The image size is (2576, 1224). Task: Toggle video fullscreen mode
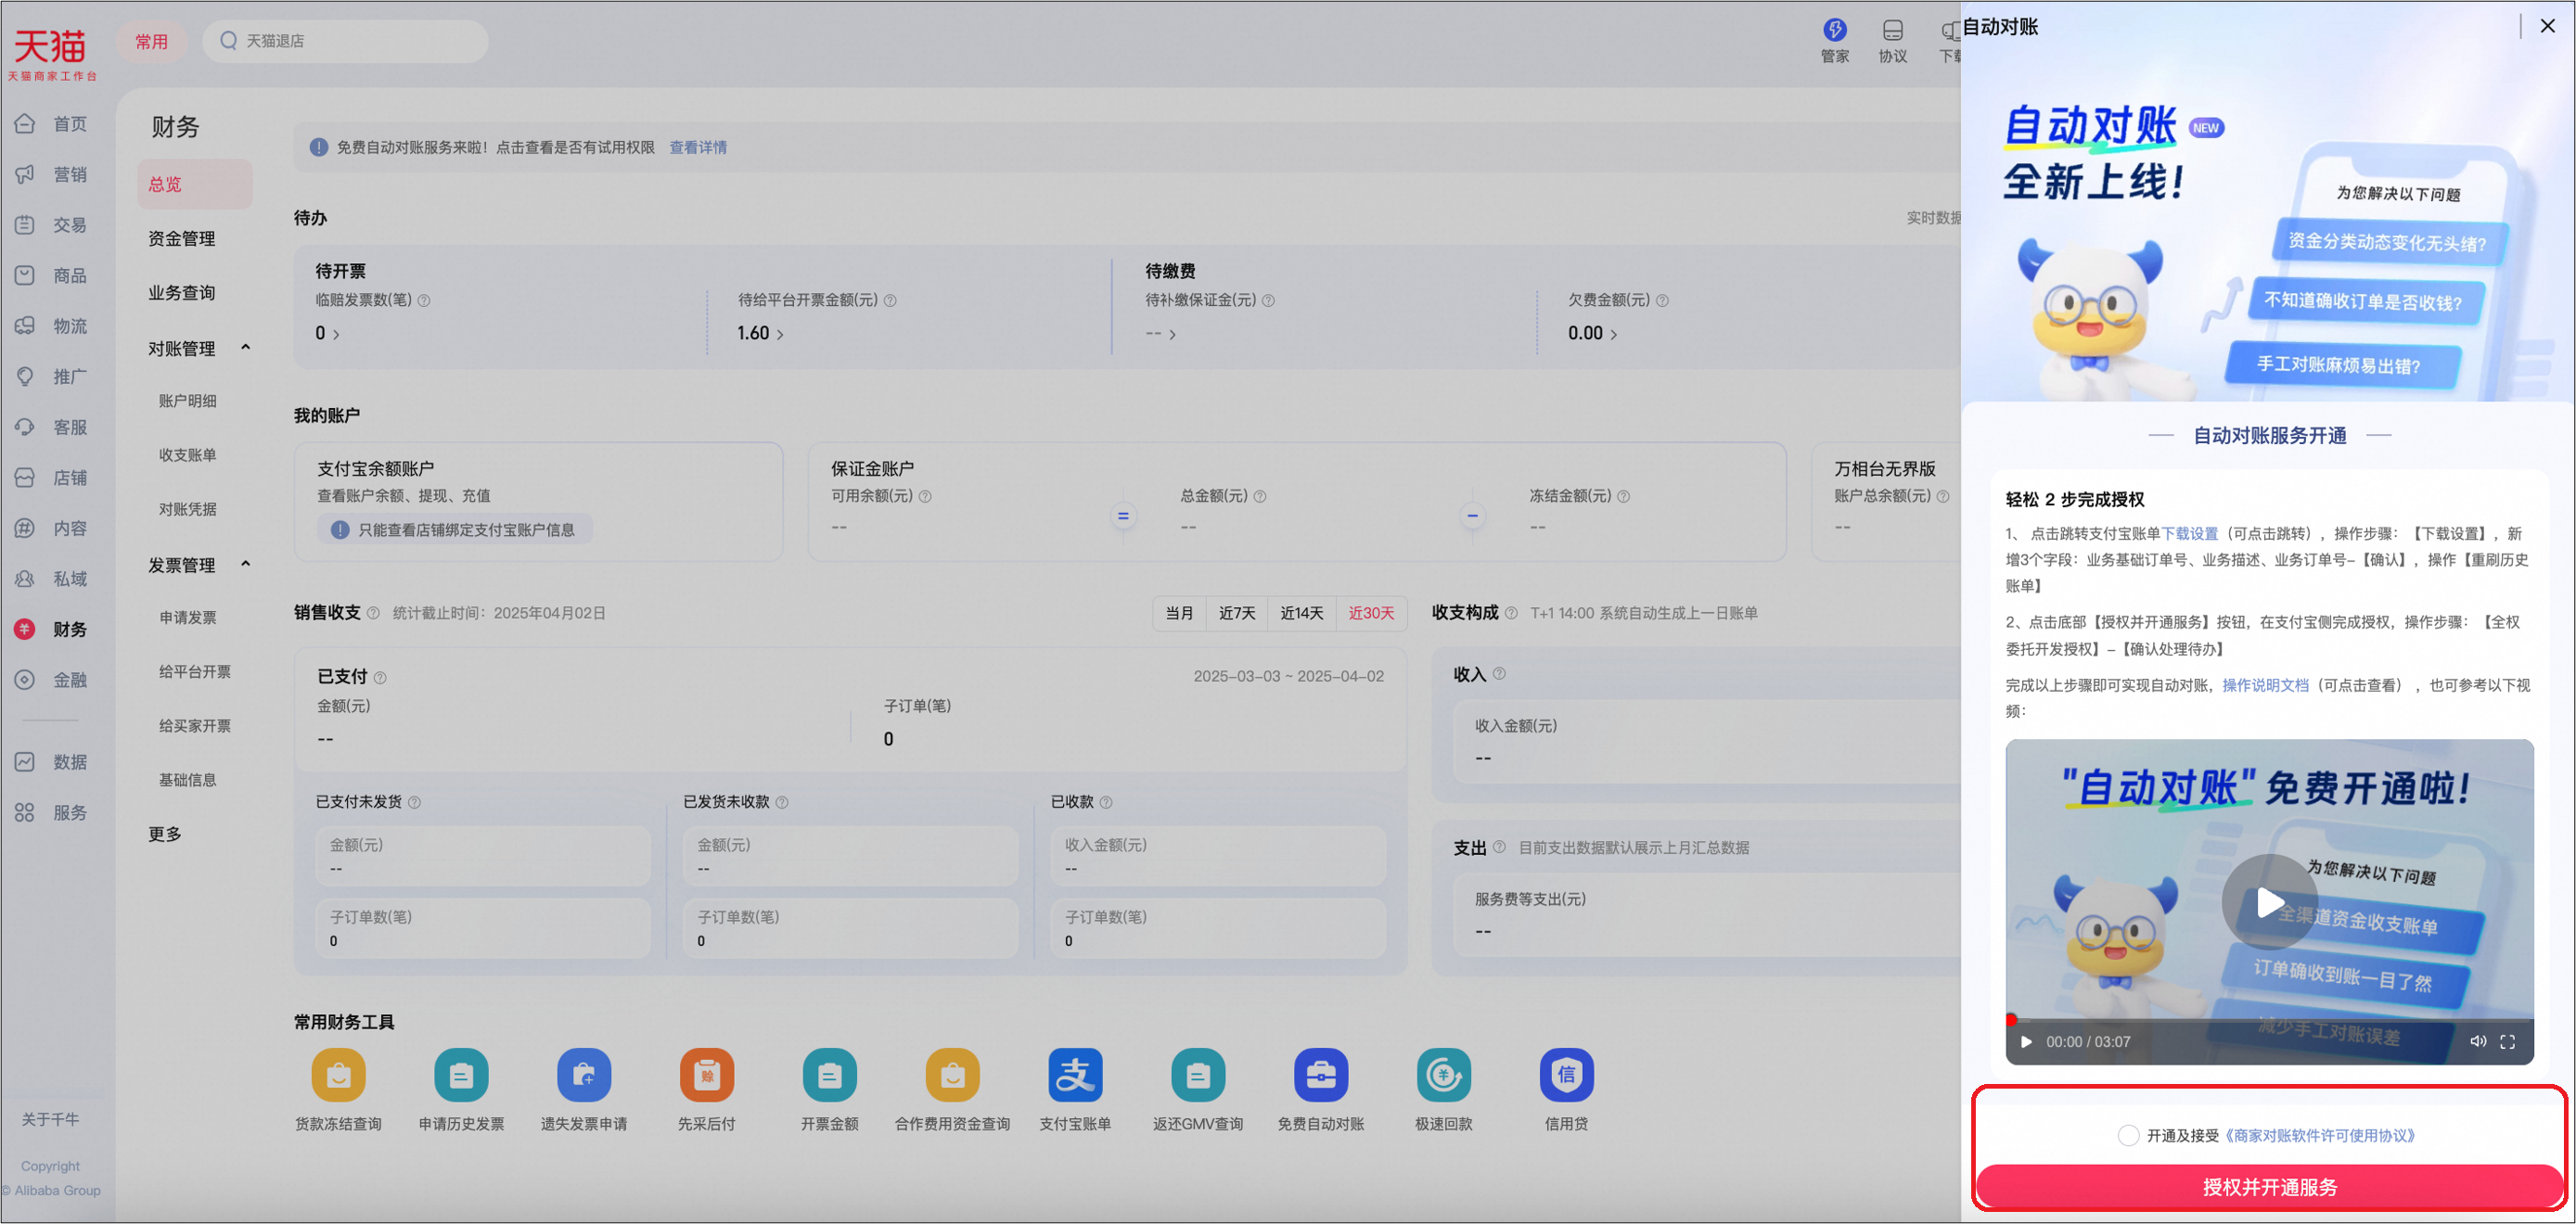[x=2508, y=1041]
